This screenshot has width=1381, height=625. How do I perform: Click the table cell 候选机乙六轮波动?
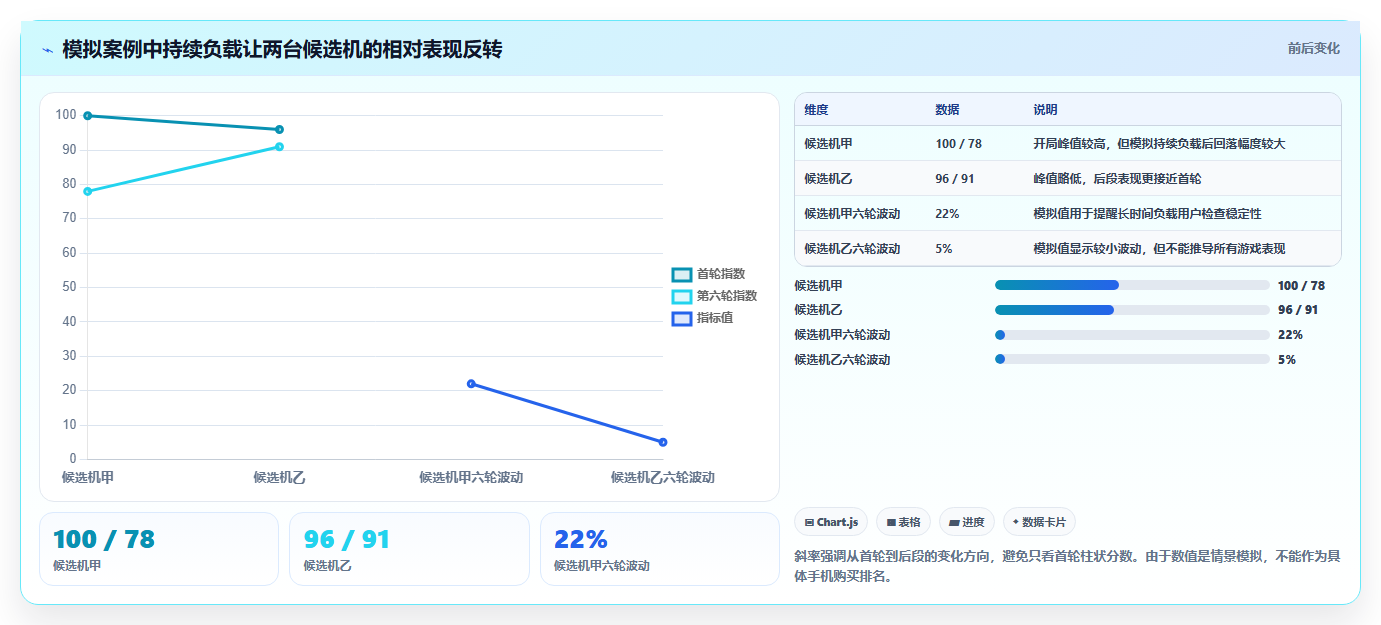[x=852, y=249]
